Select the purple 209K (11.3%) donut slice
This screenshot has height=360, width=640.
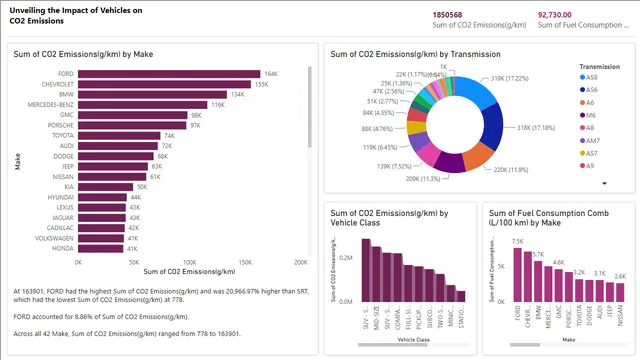click(450, 162)
